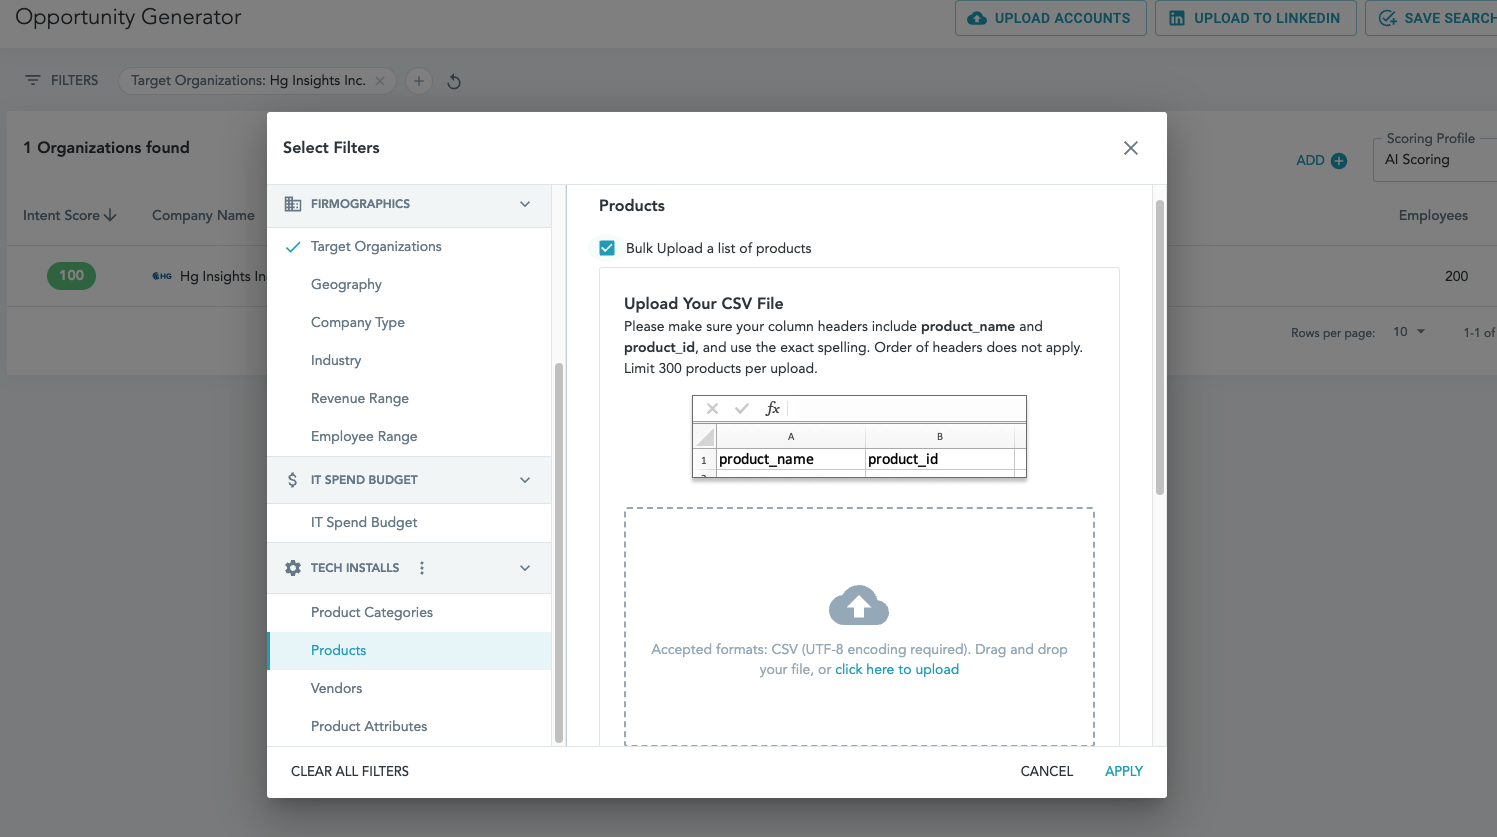Select IT Spend Budget filter item
Image resolution: width=1497 pixels, height=837 pixels.
pyautogui.click(x=410, y=523)
